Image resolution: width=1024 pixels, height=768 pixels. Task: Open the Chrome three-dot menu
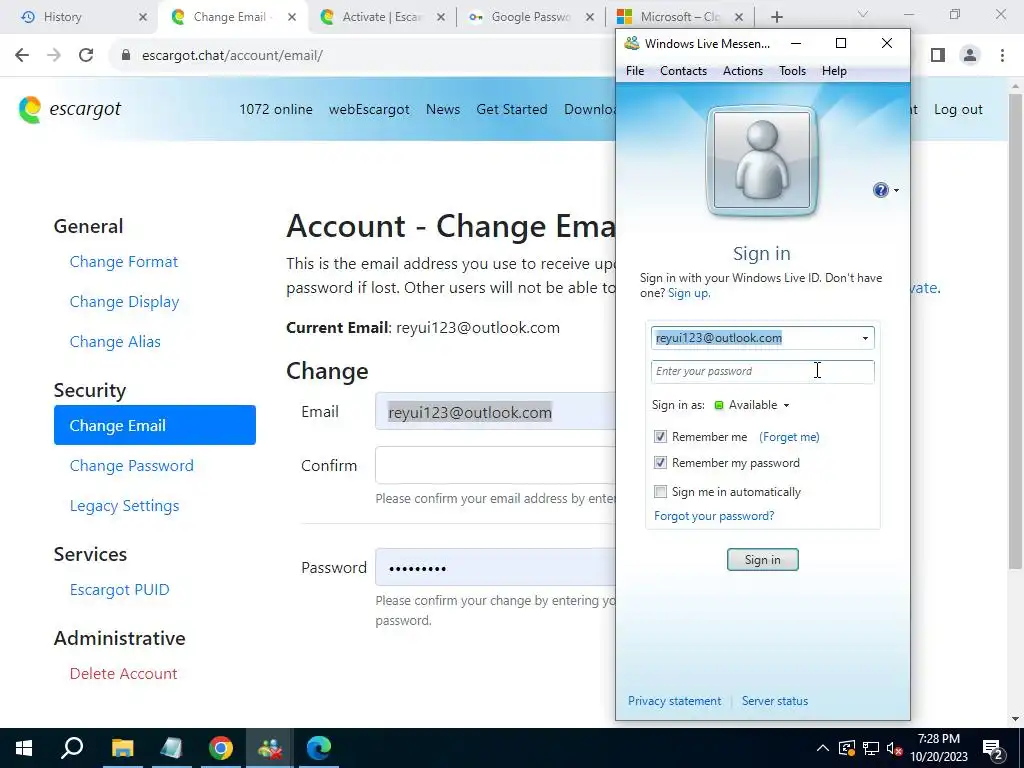tap(1002, 56)
